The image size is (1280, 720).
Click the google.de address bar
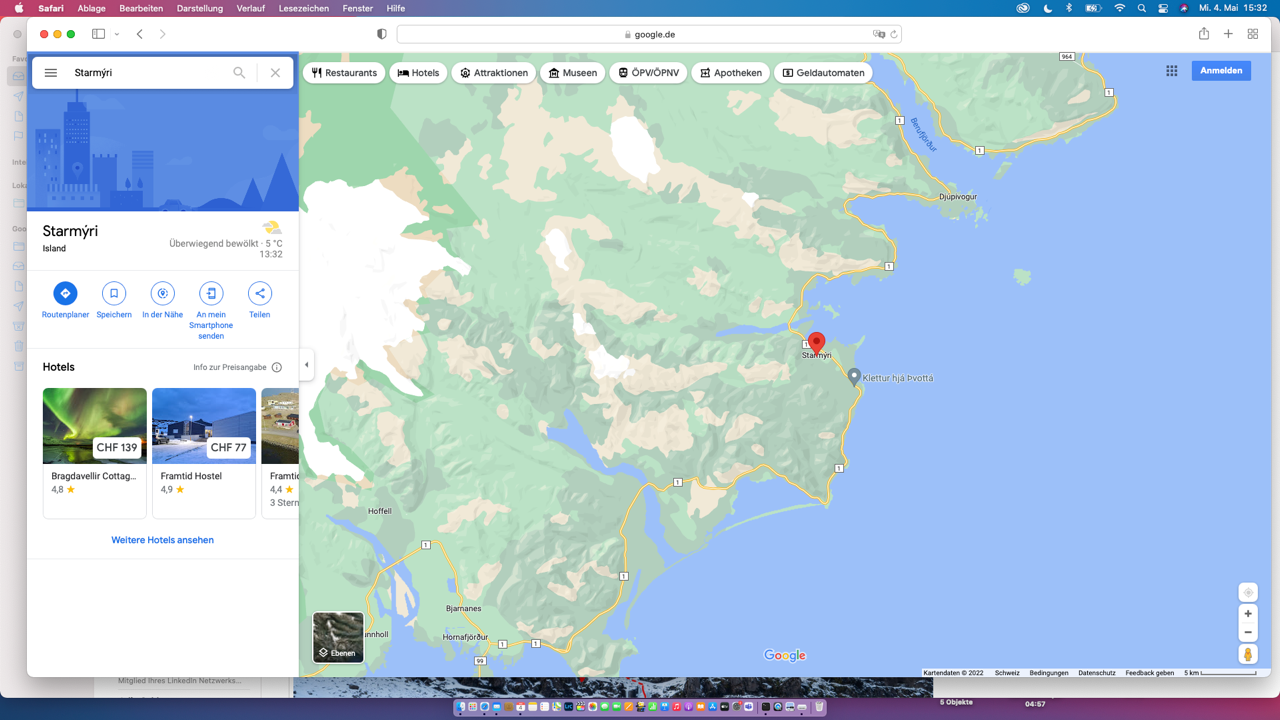(x=649, y=34)
